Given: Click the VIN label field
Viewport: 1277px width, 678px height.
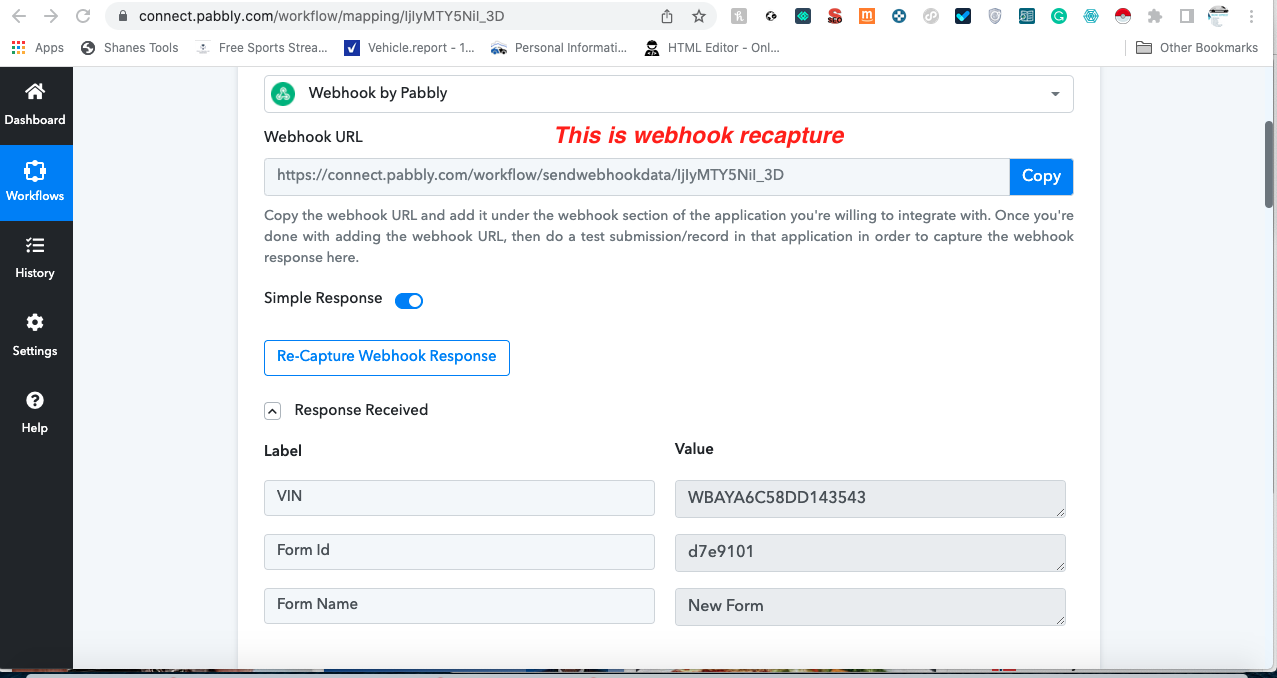Looking at the screenshot, I should coord(459,498).
